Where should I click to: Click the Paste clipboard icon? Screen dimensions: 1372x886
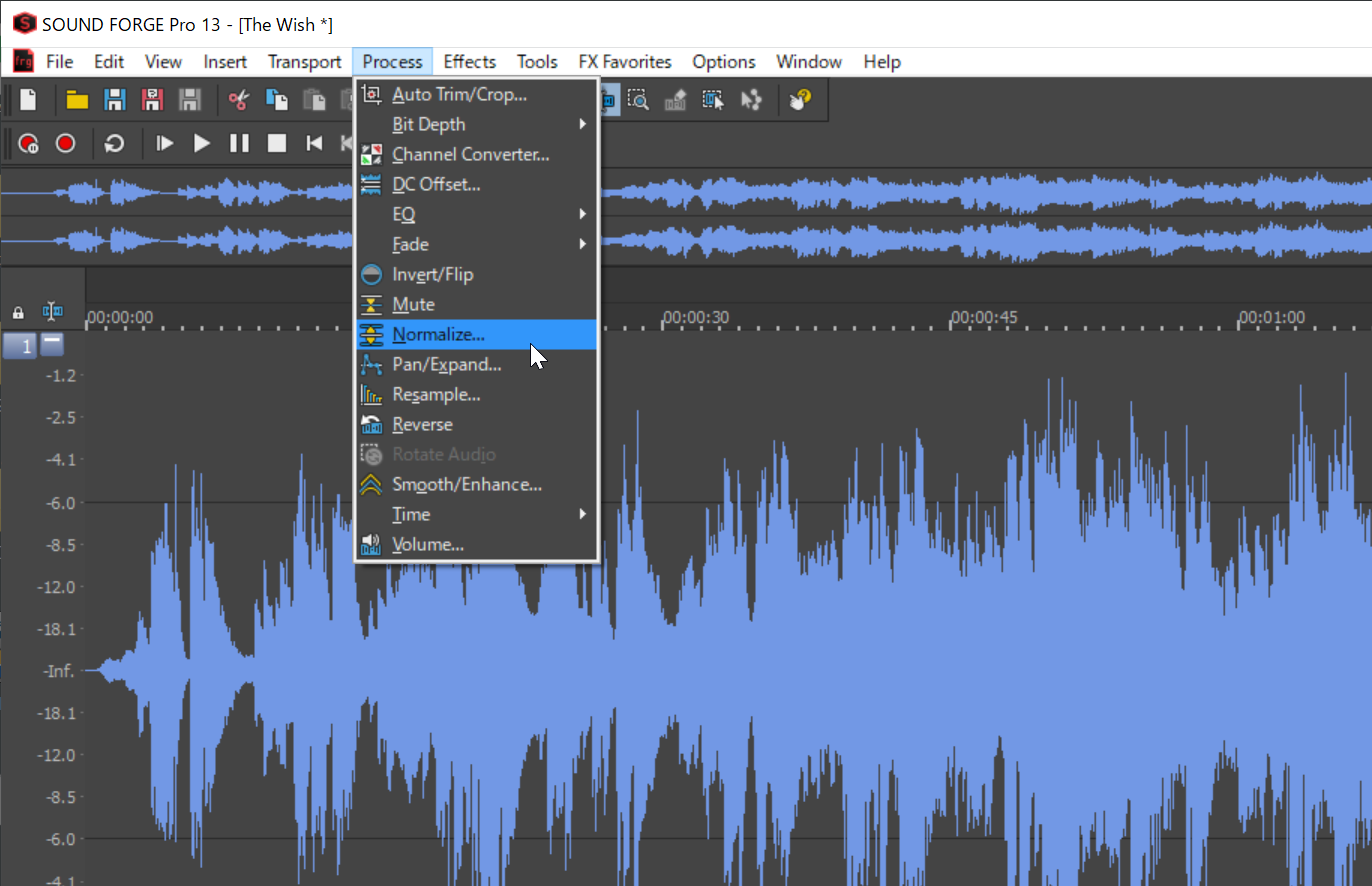click(314, 100)
